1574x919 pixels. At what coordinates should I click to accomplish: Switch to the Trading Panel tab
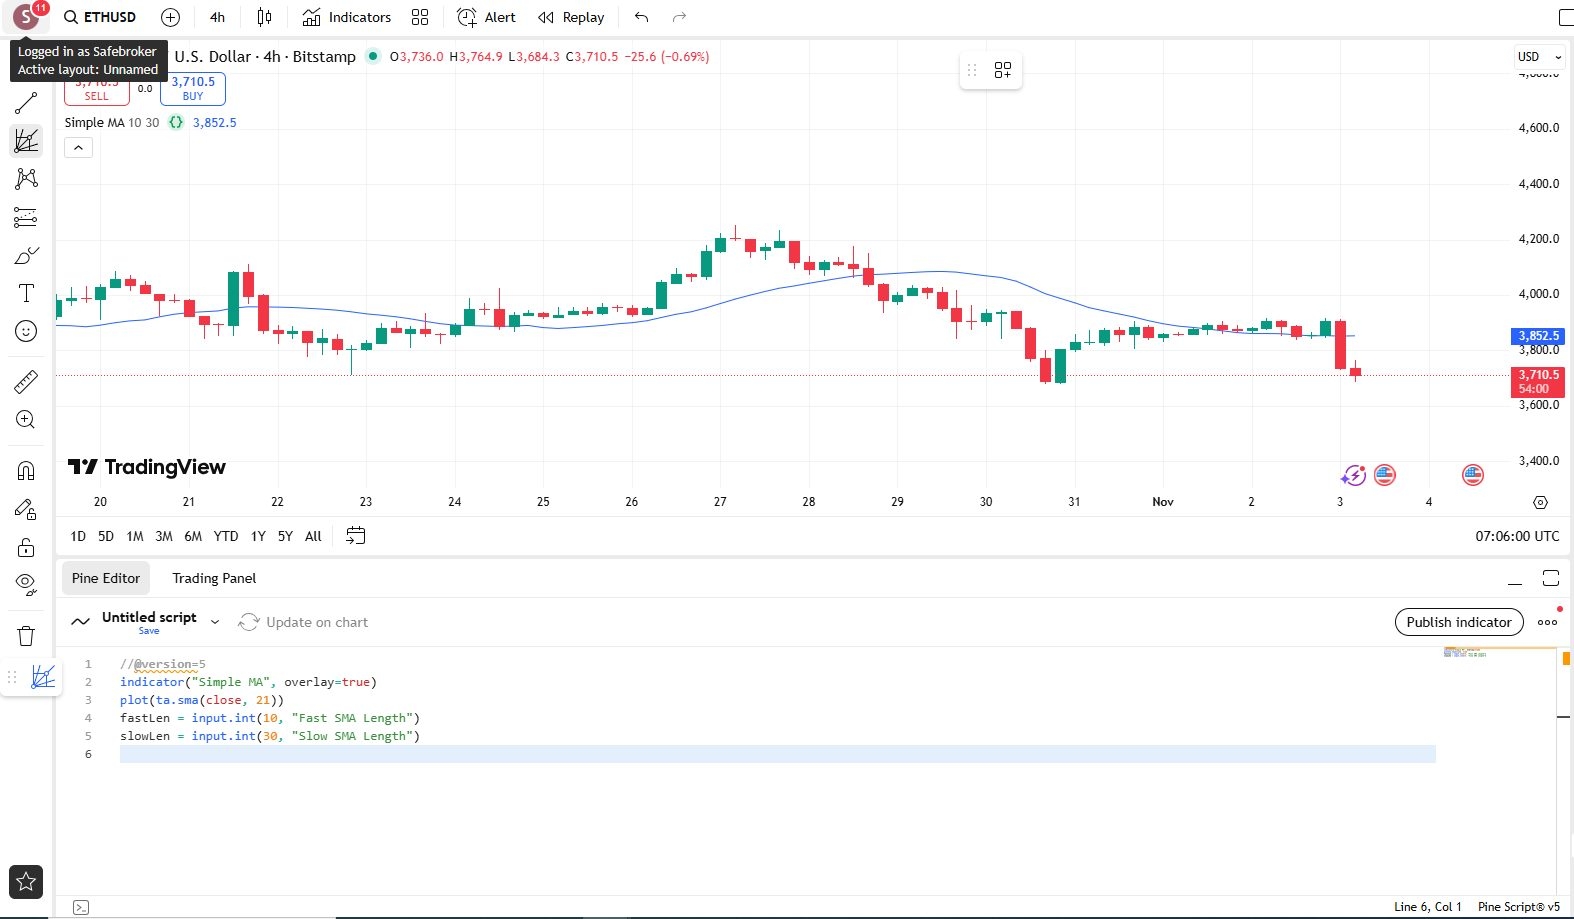pos(214,578)
